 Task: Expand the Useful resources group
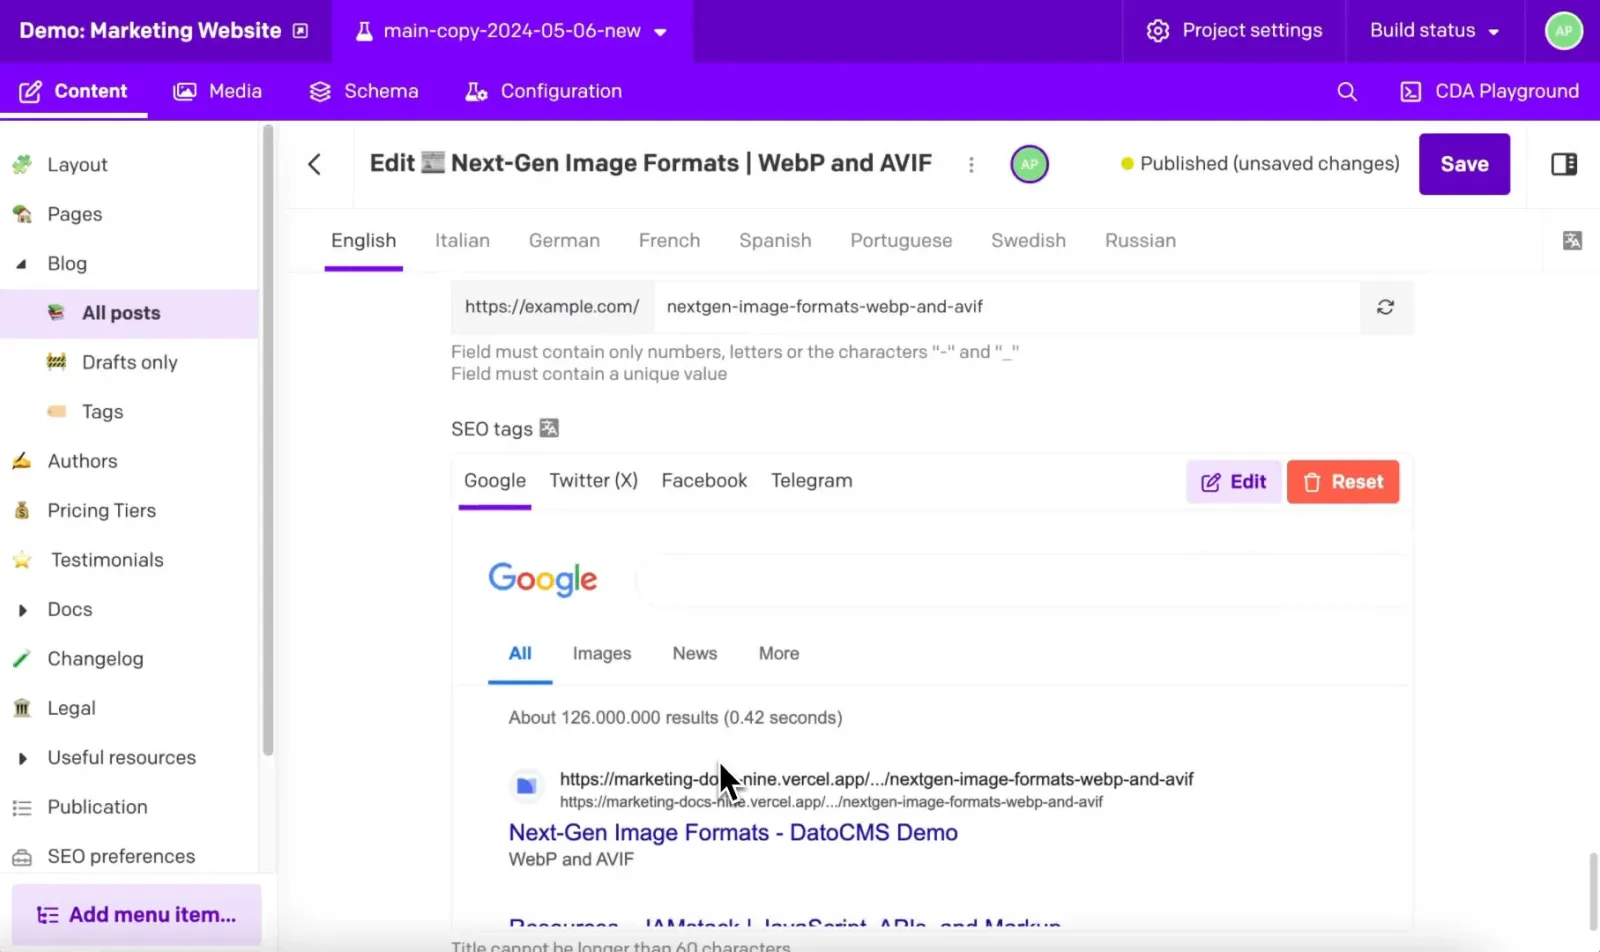coord(22,758)
